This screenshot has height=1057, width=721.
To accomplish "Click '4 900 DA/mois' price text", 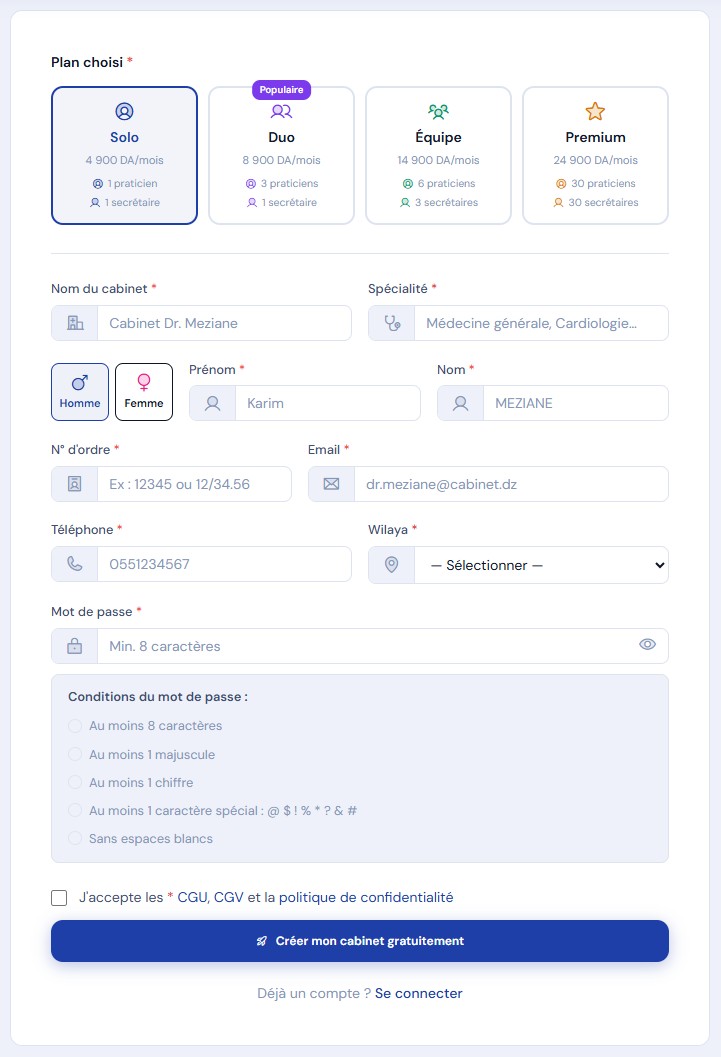I will [x=124, y=160].
